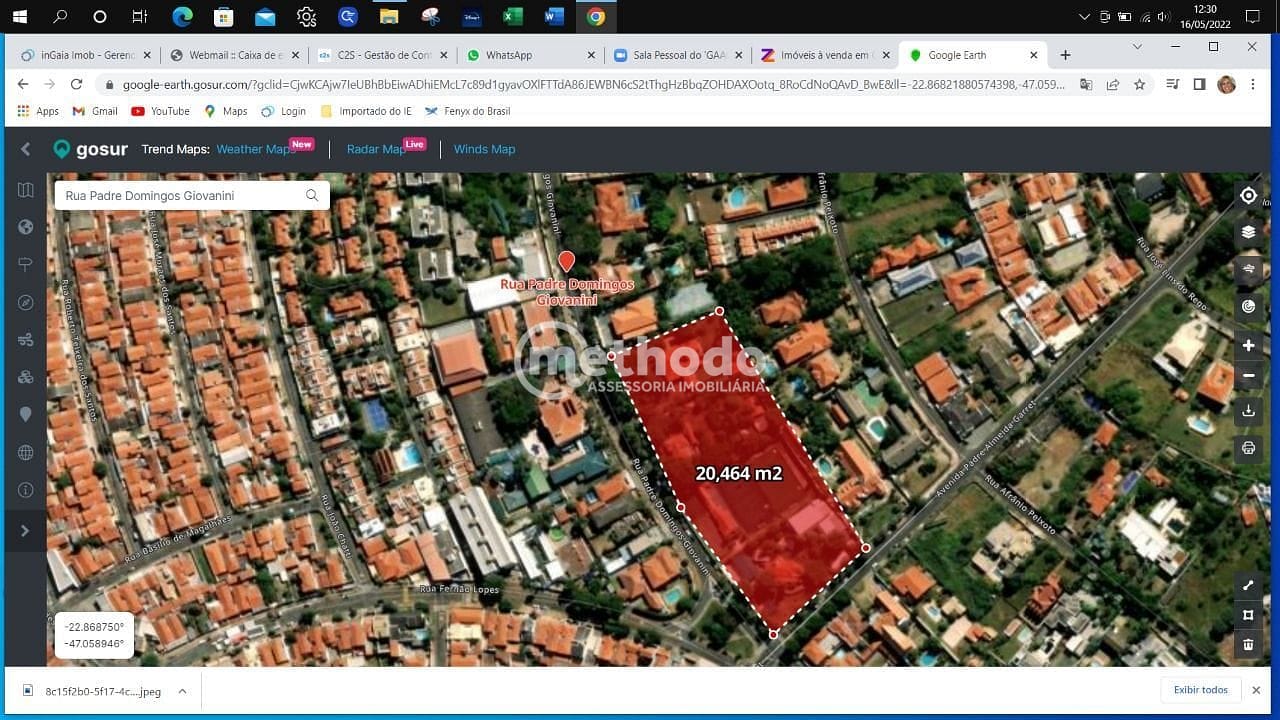The image size is (1280, 720).
Task: Toggle the wind layer icon on the right
Action: point(1248,268)
